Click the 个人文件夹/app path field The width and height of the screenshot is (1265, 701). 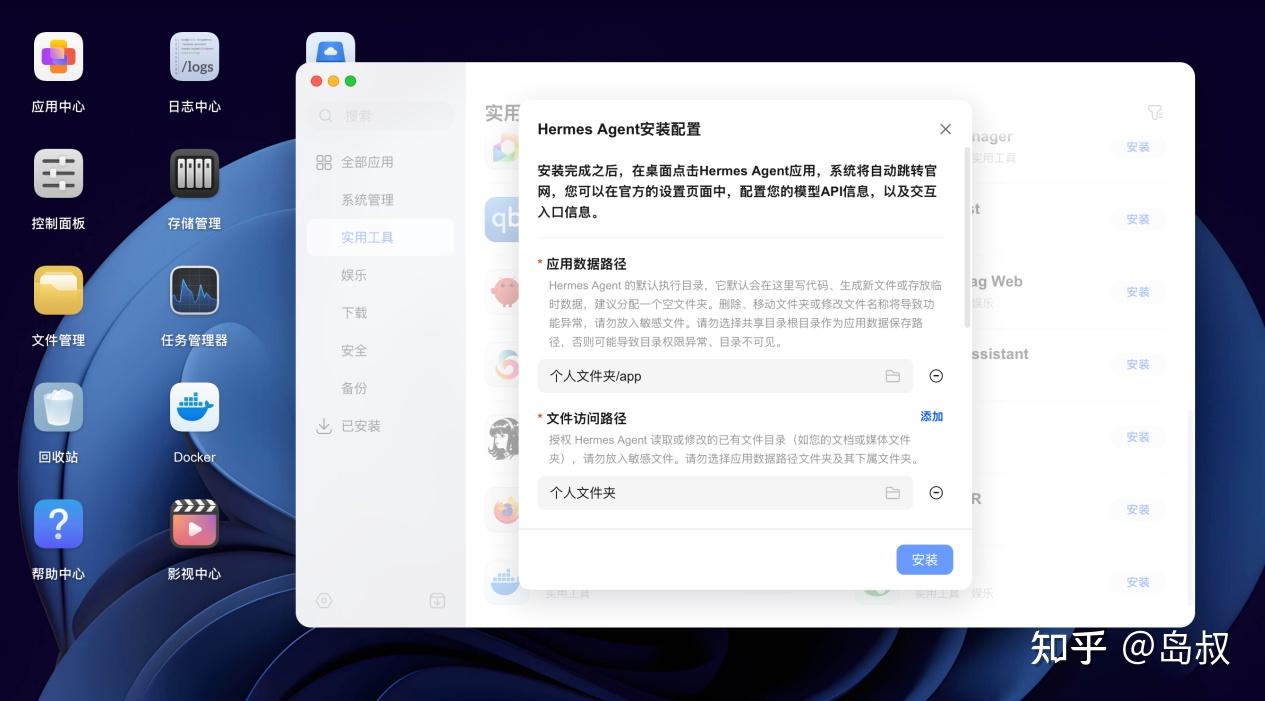point(725,376)
